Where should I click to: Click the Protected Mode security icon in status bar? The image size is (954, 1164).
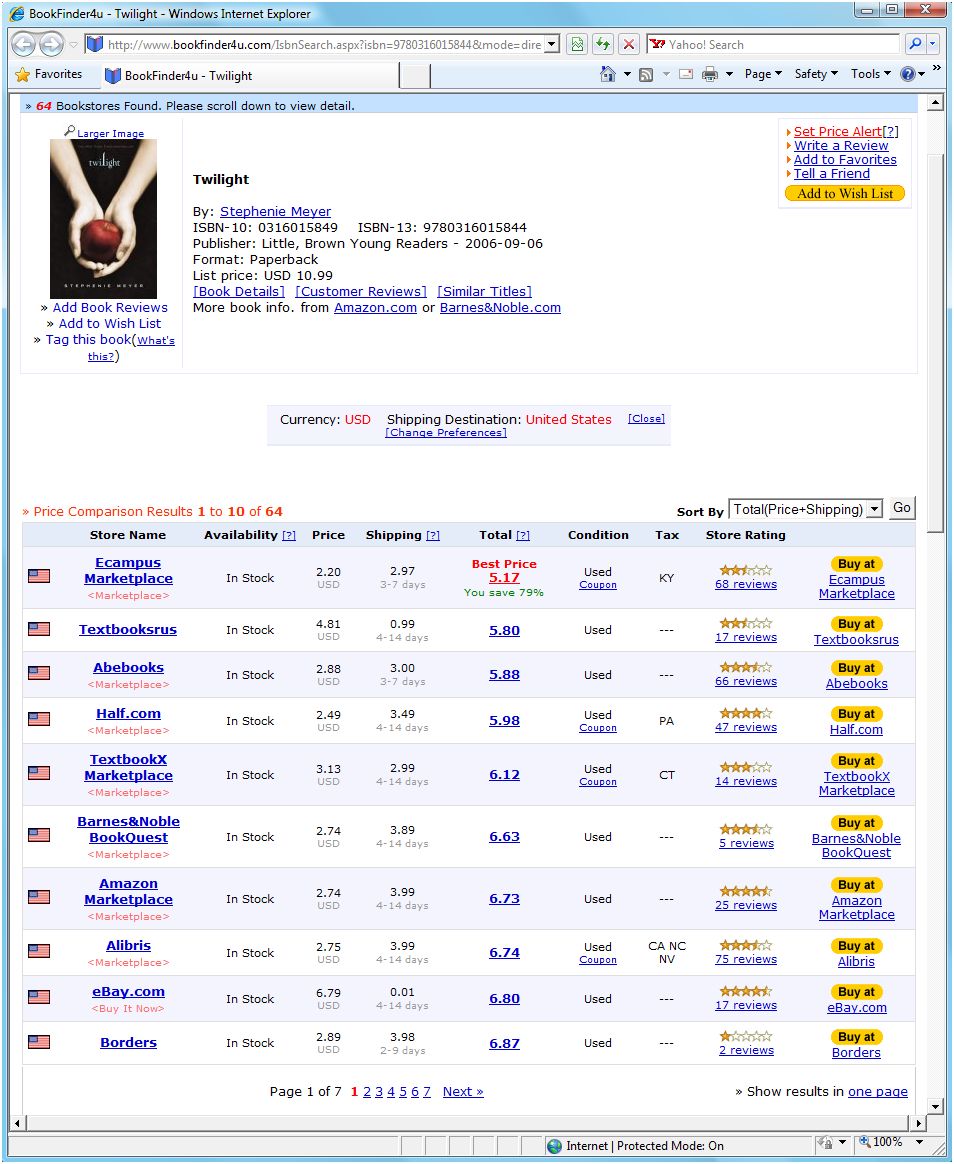[825, 1143]
